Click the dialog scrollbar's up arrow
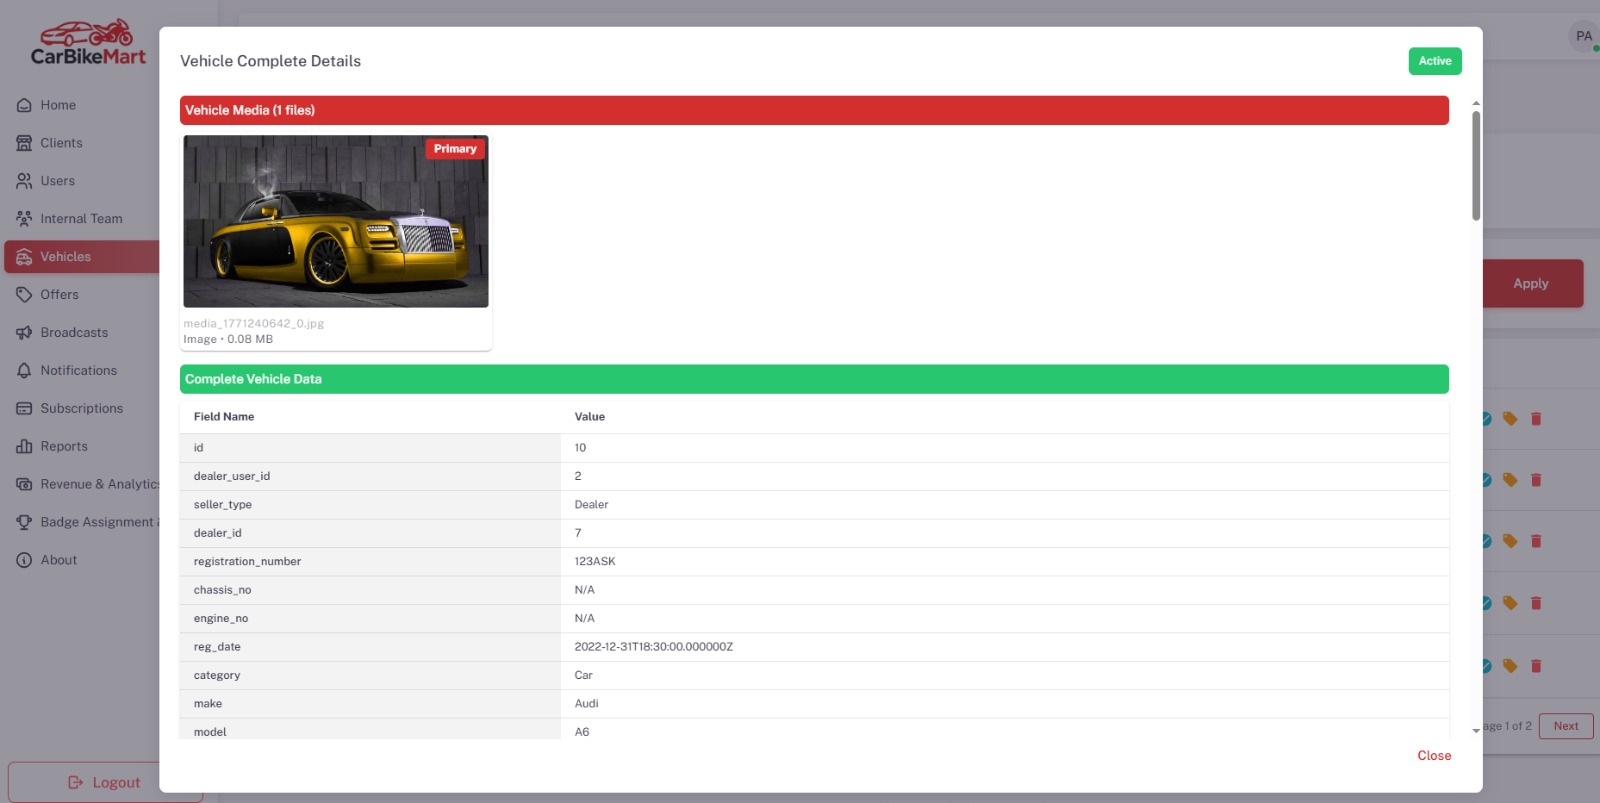Screen dimensions: 1600x803 click(1476, 103)
